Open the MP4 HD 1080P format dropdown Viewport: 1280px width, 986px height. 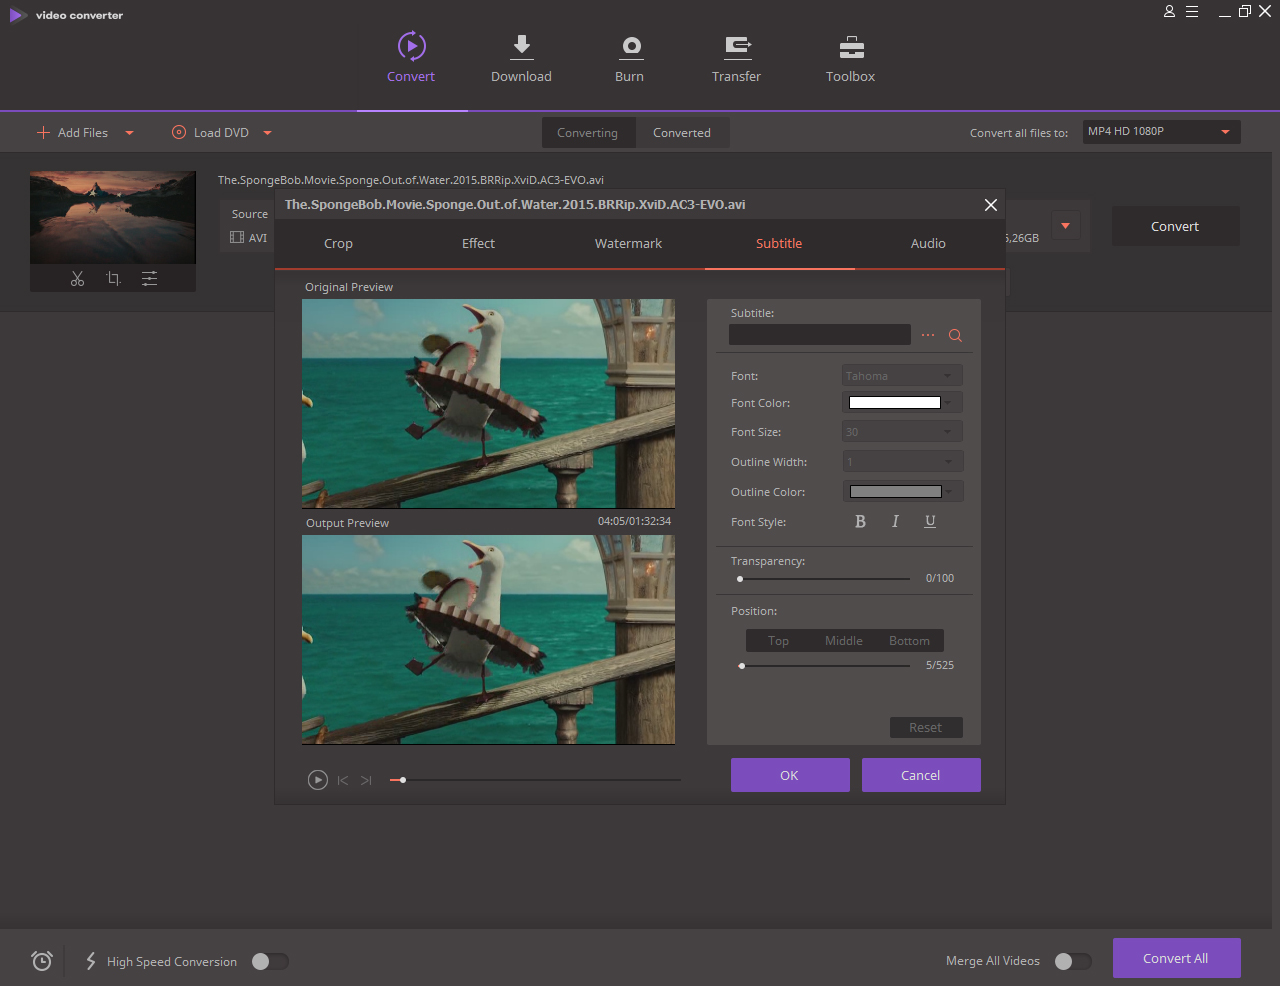tap(1162, 132)
